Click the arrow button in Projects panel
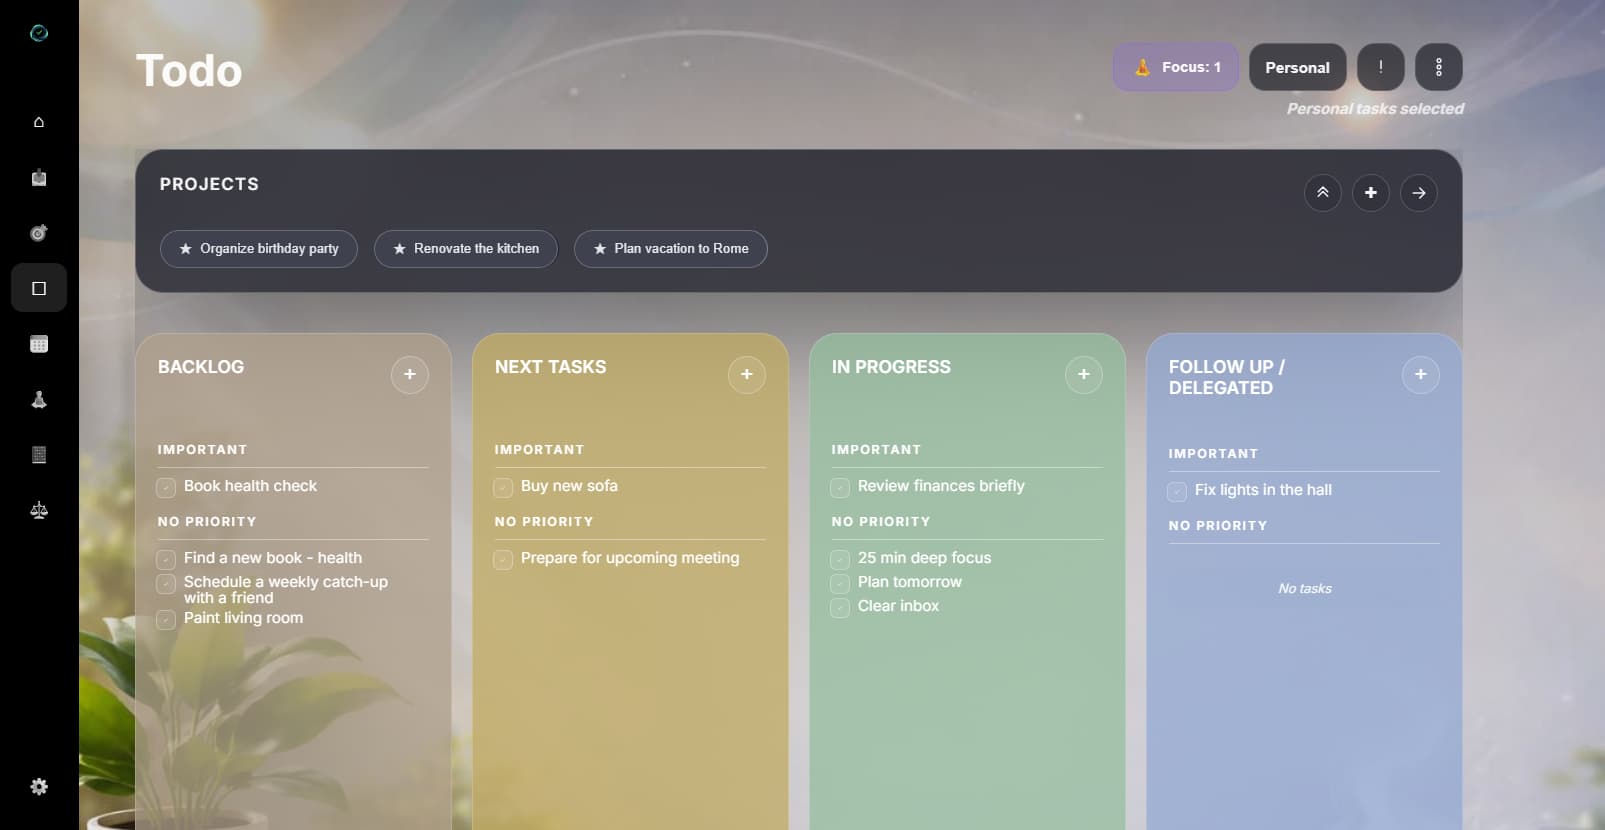The image size is (1605, 830). point(1419,193)
